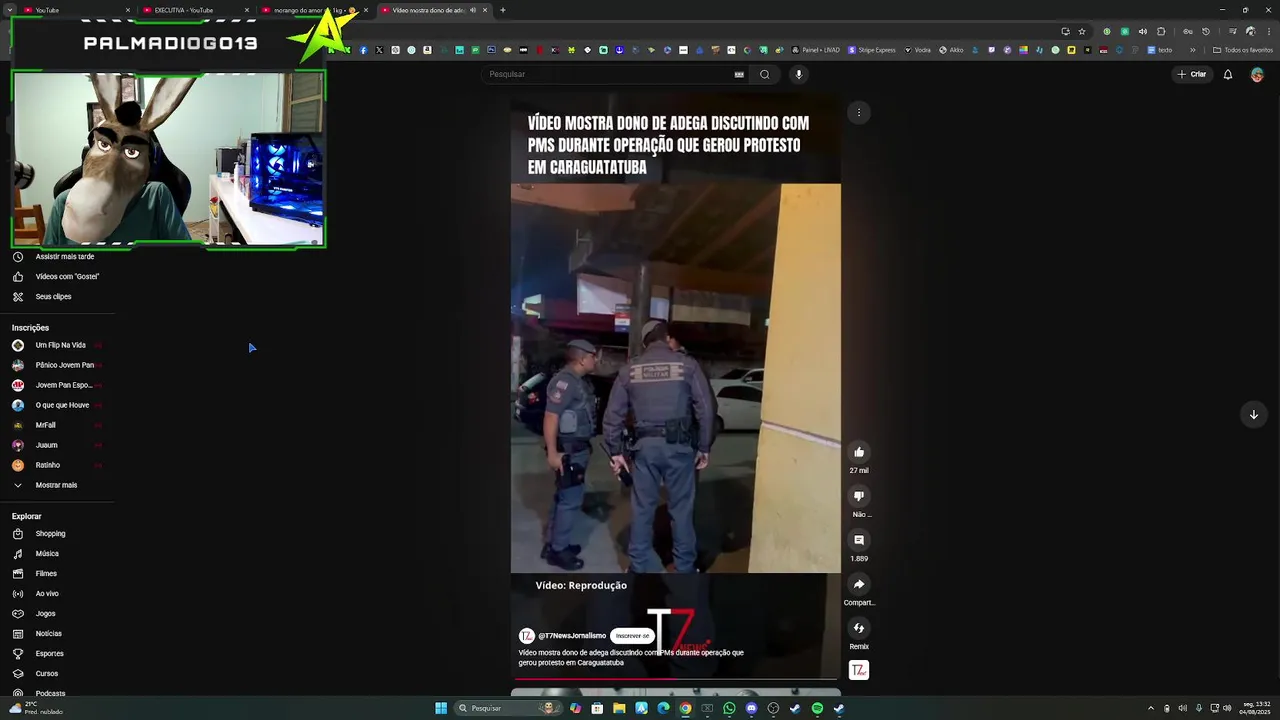Open WhatsApp from taskbar
Screen dimensions: 1280x720
click(x=729, y=708)
